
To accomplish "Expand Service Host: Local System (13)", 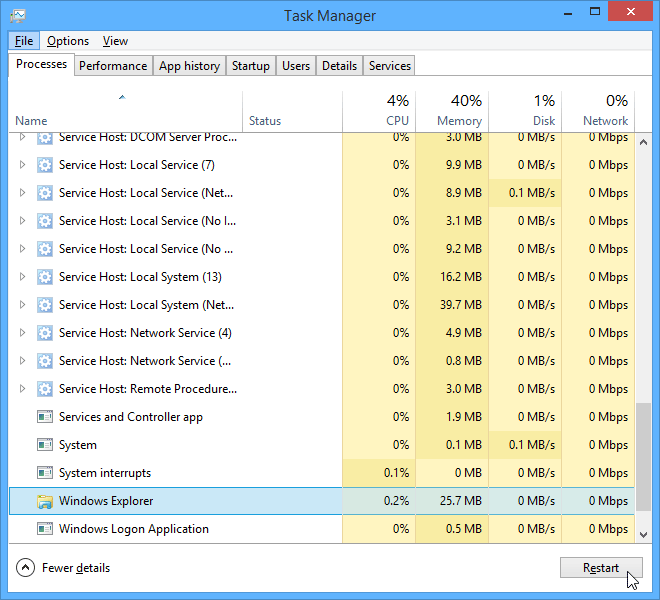I will [x=22, y=277].
